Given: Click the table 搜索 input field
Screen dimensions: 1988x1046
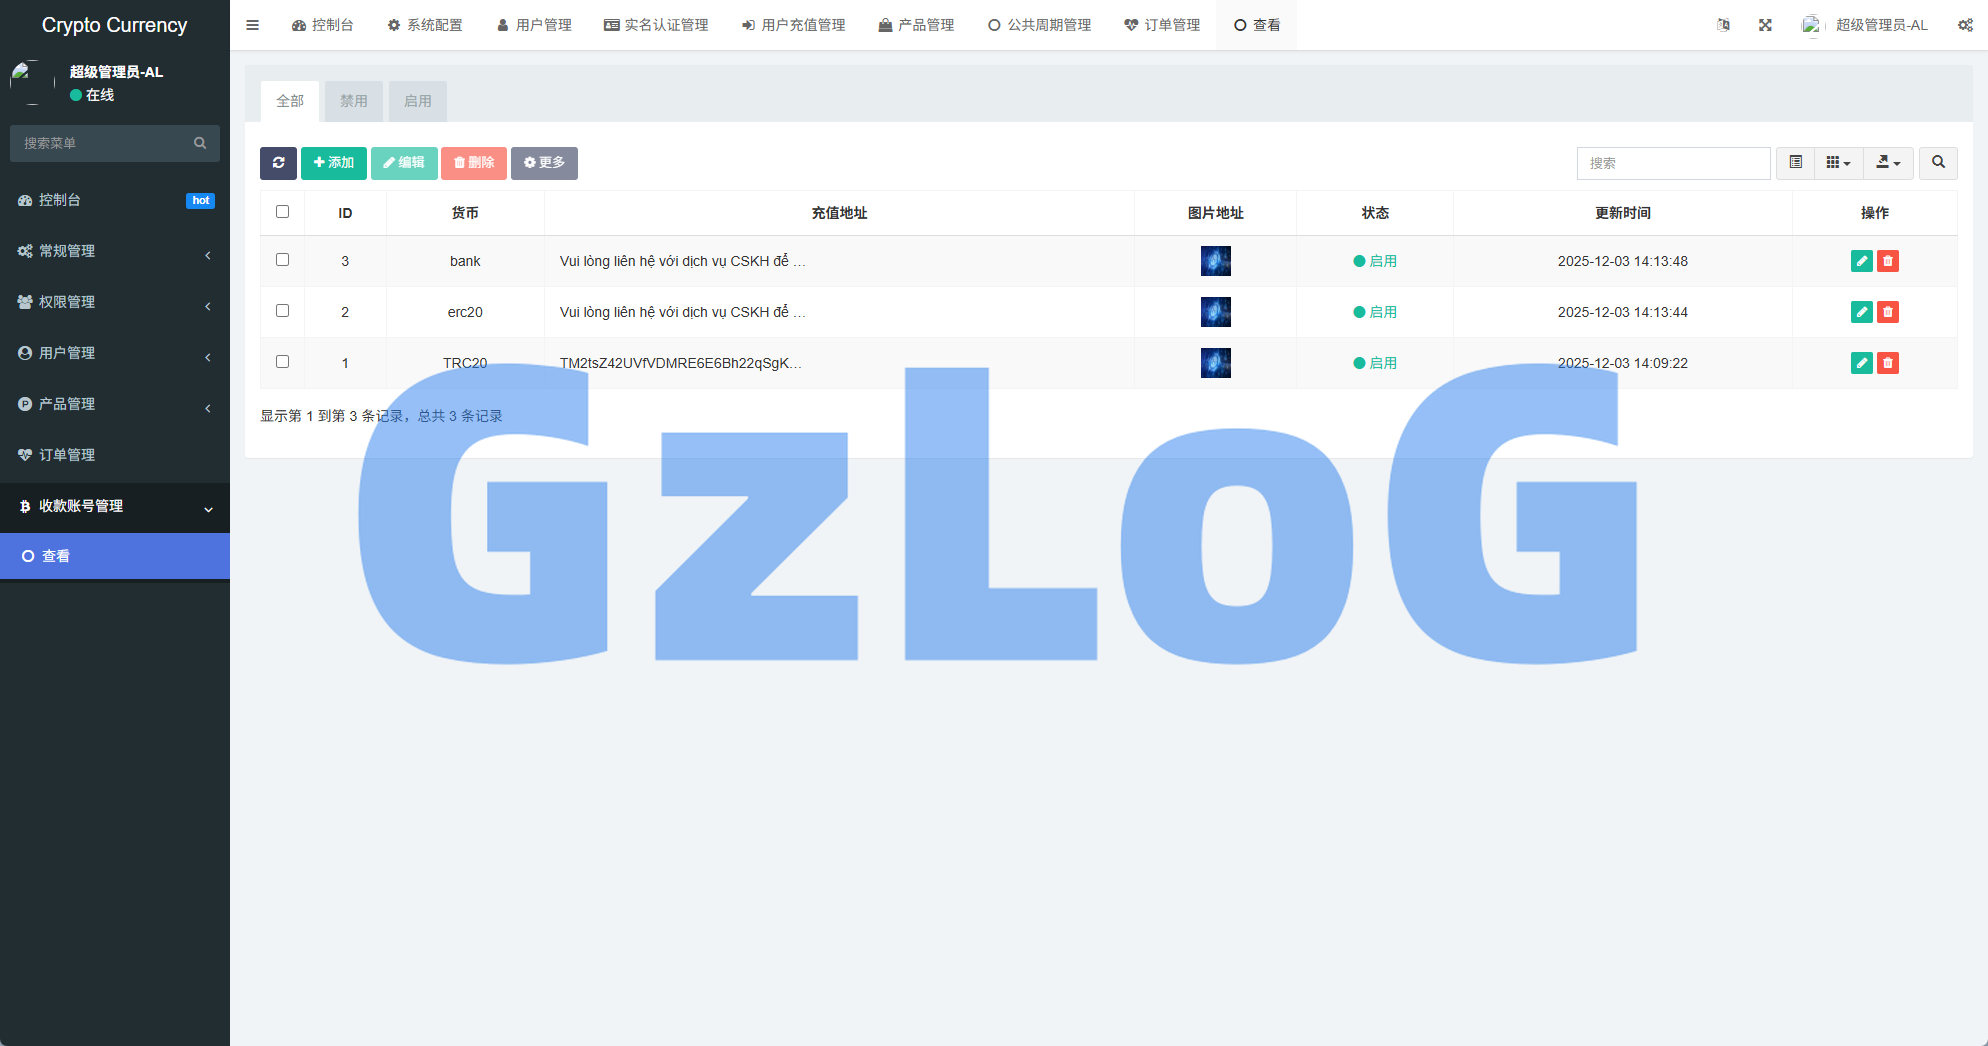Looking at the screenshot, I should [1673, 163].
